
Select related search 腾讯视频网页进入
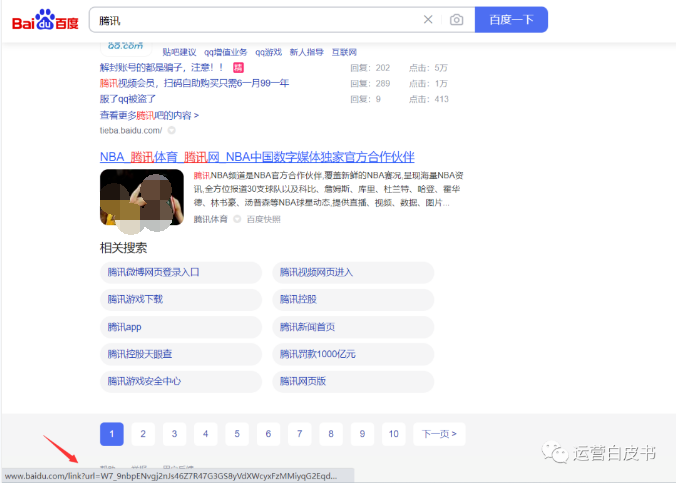click(x=353, y=273)
